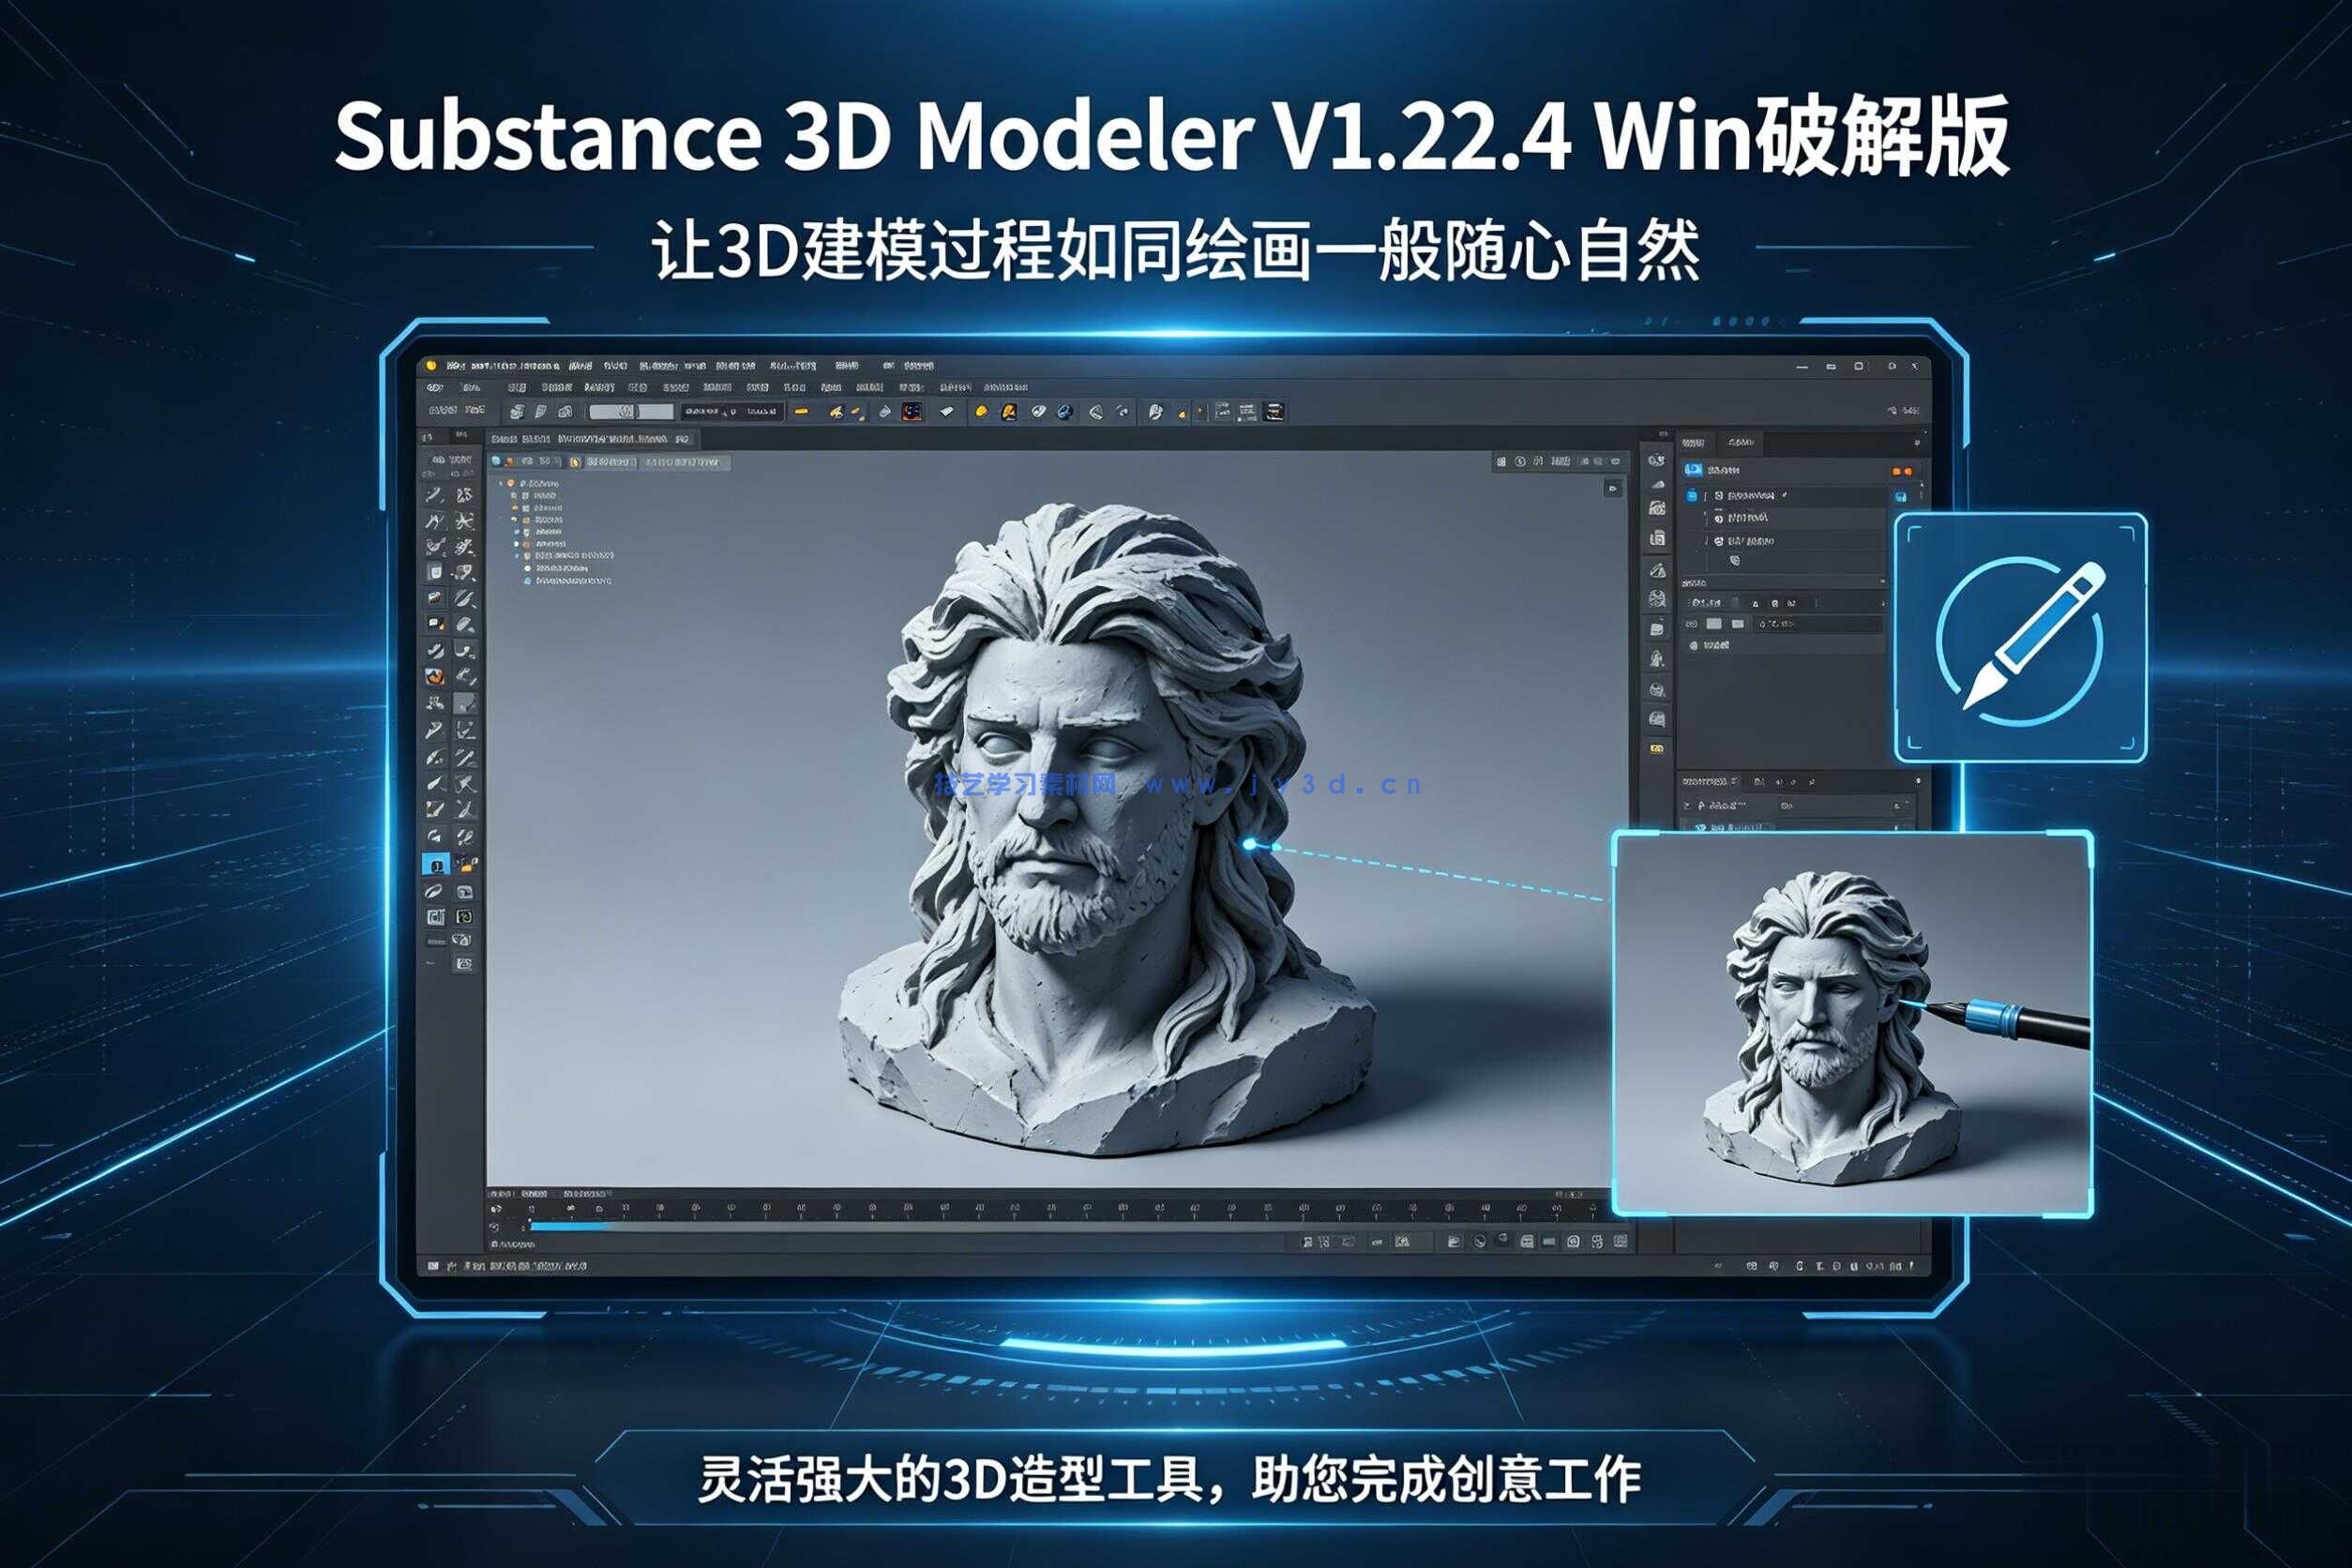Click the small play button at viewport top-right
This screenshot has height=1568, width=2352.
coord(1612,488)
